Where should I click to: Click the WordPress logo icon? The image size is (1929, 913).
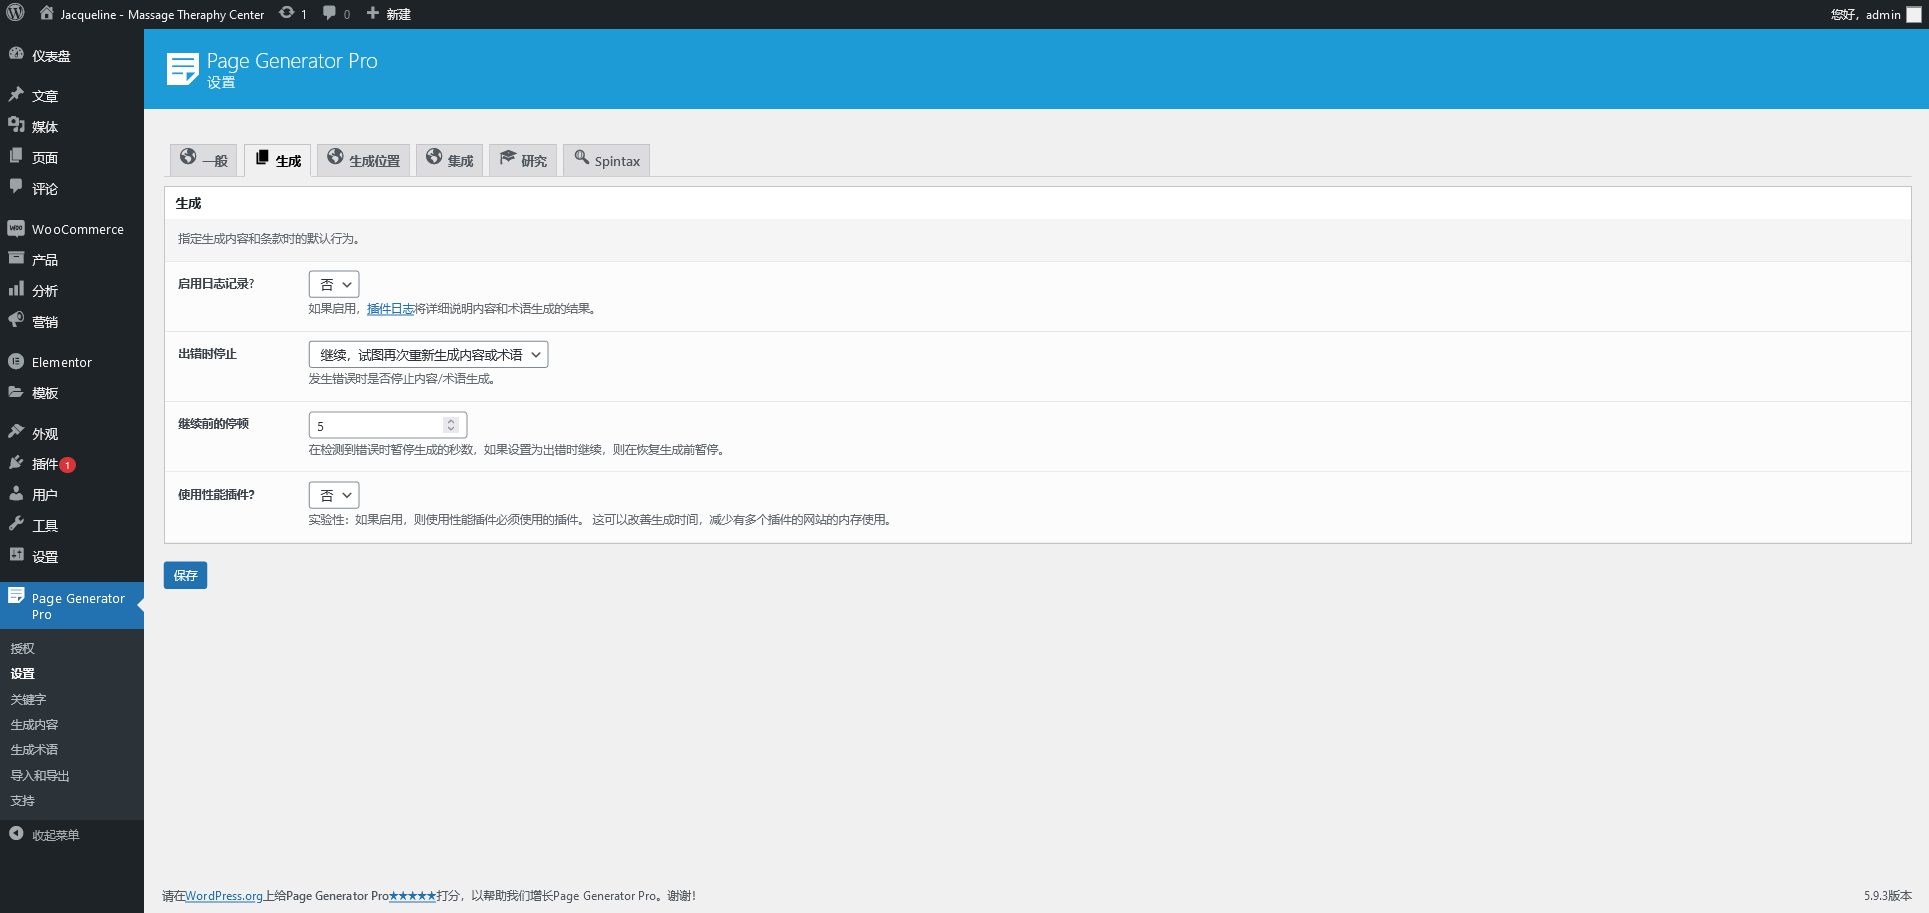pos(15,14)
